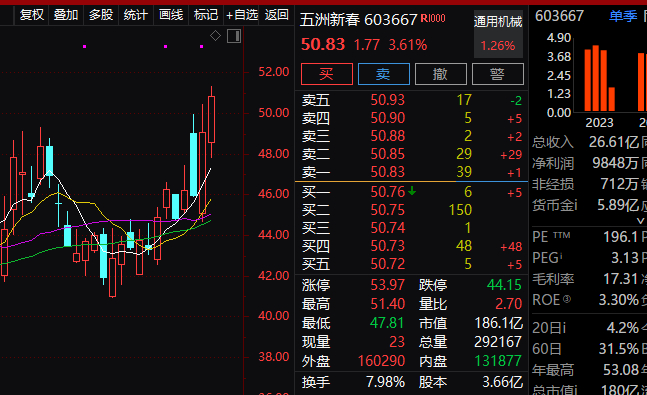Click the 20日 info label

[549, 329]
